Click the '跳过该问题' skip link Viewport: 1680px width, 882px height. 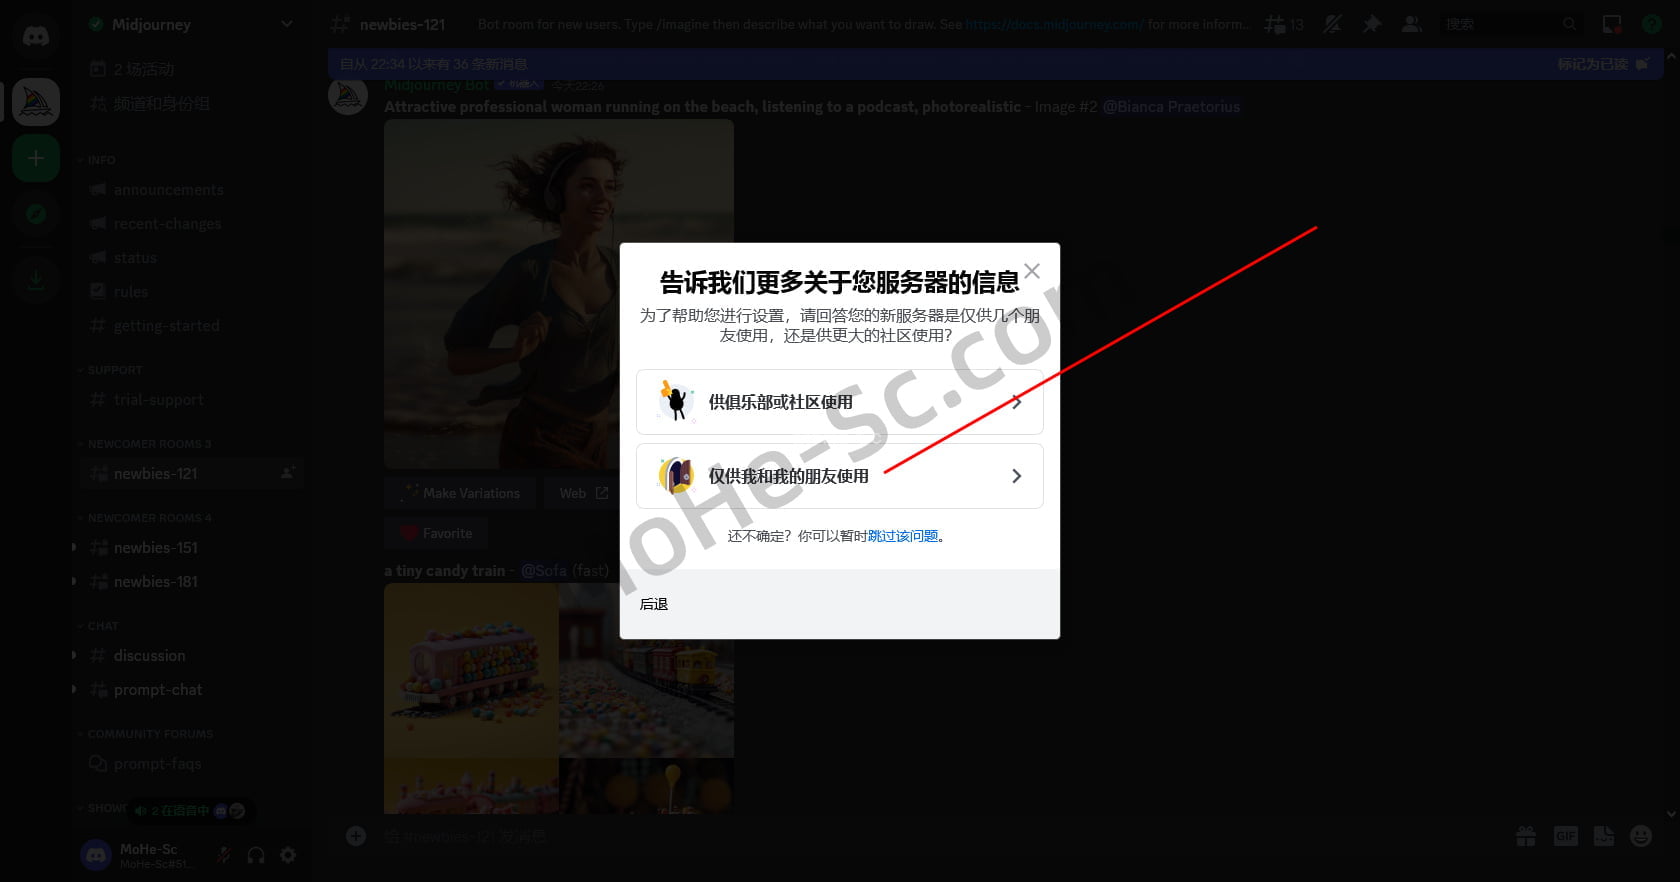pos(902,536)
